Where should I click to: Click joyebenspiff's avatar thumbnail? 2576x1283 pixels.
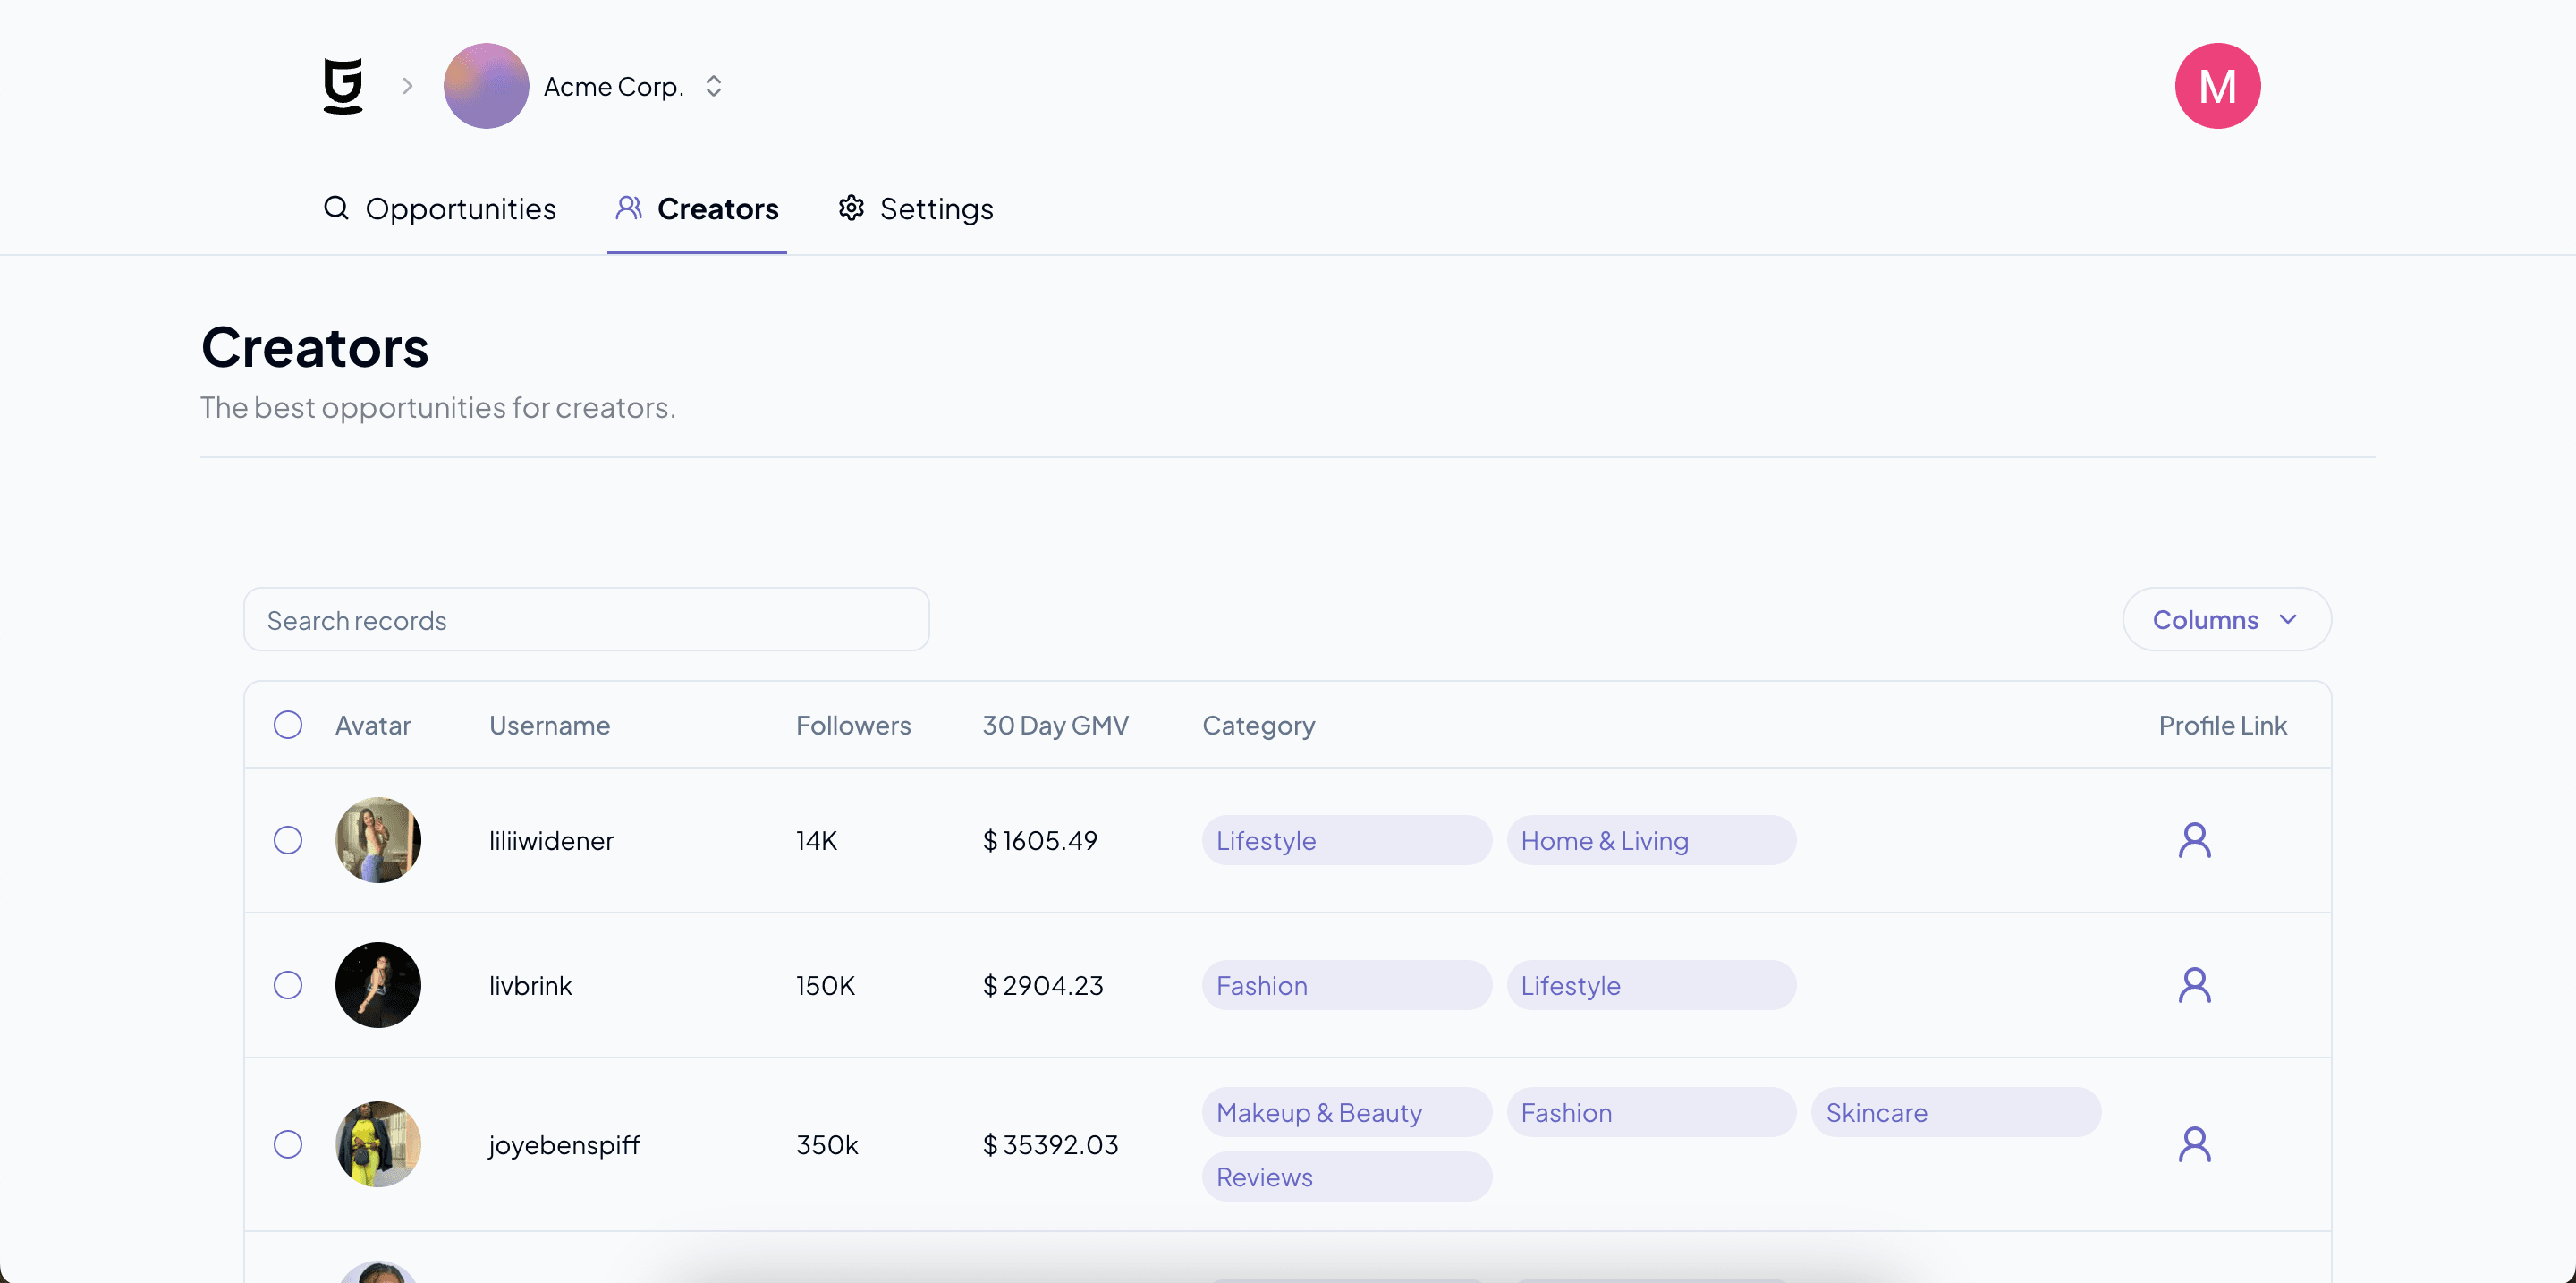point(378,1144)
